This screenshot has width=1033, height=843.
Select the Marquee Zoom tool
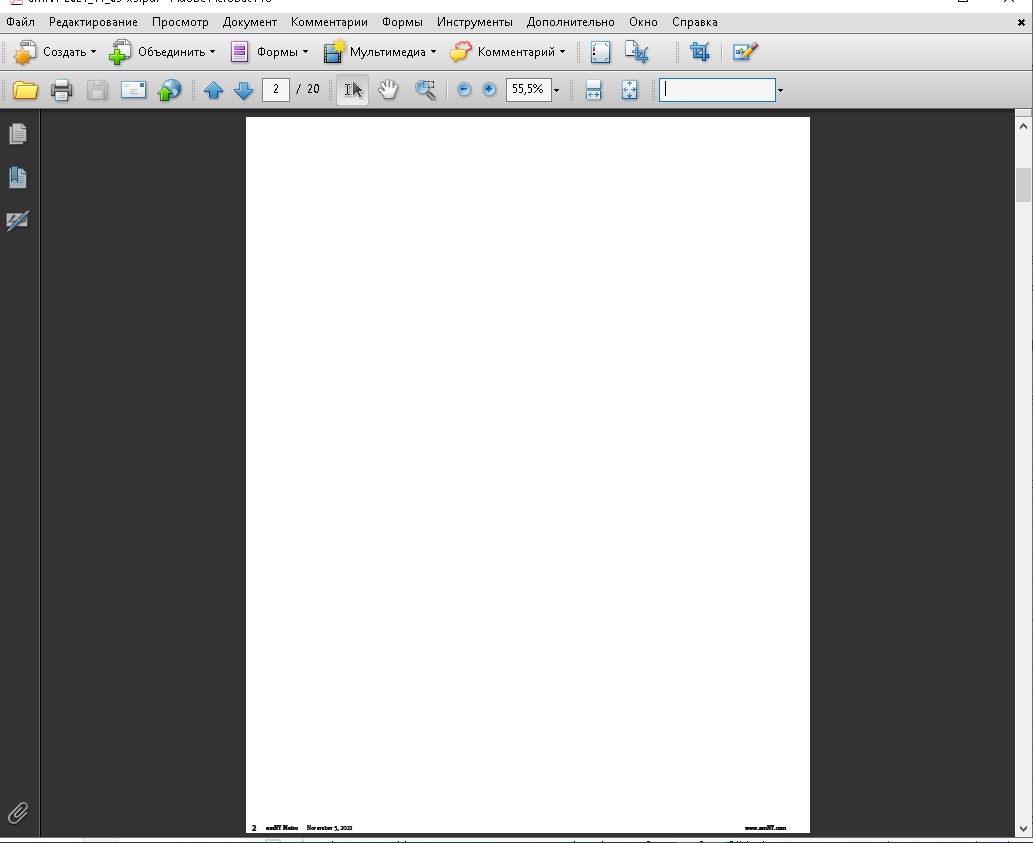coord(425,90)
